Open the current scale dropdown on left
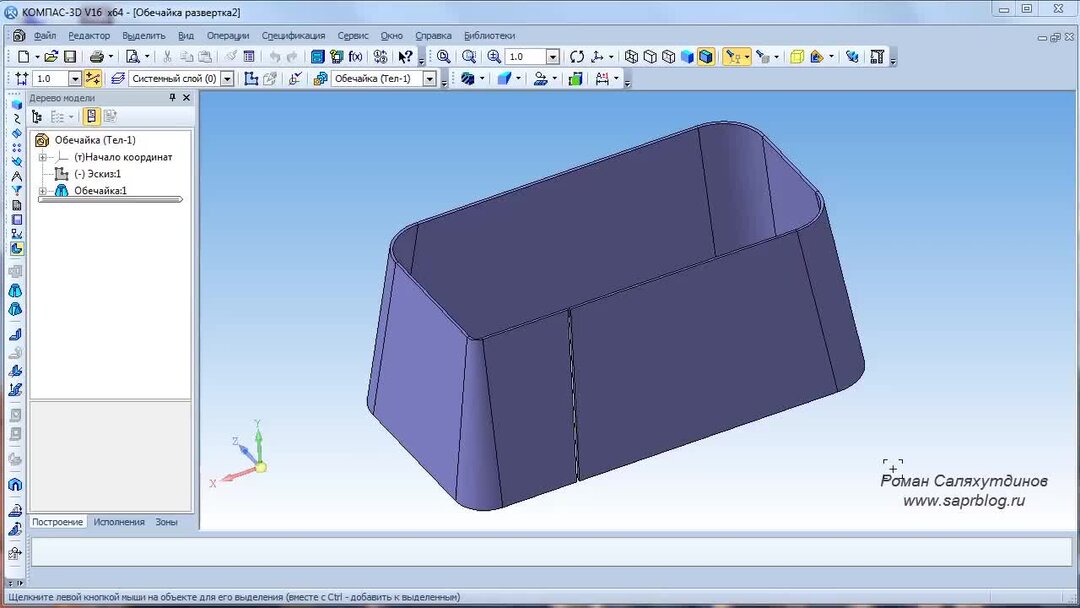Viewport: 1080px width, 608px height. [x=74, y=78]
